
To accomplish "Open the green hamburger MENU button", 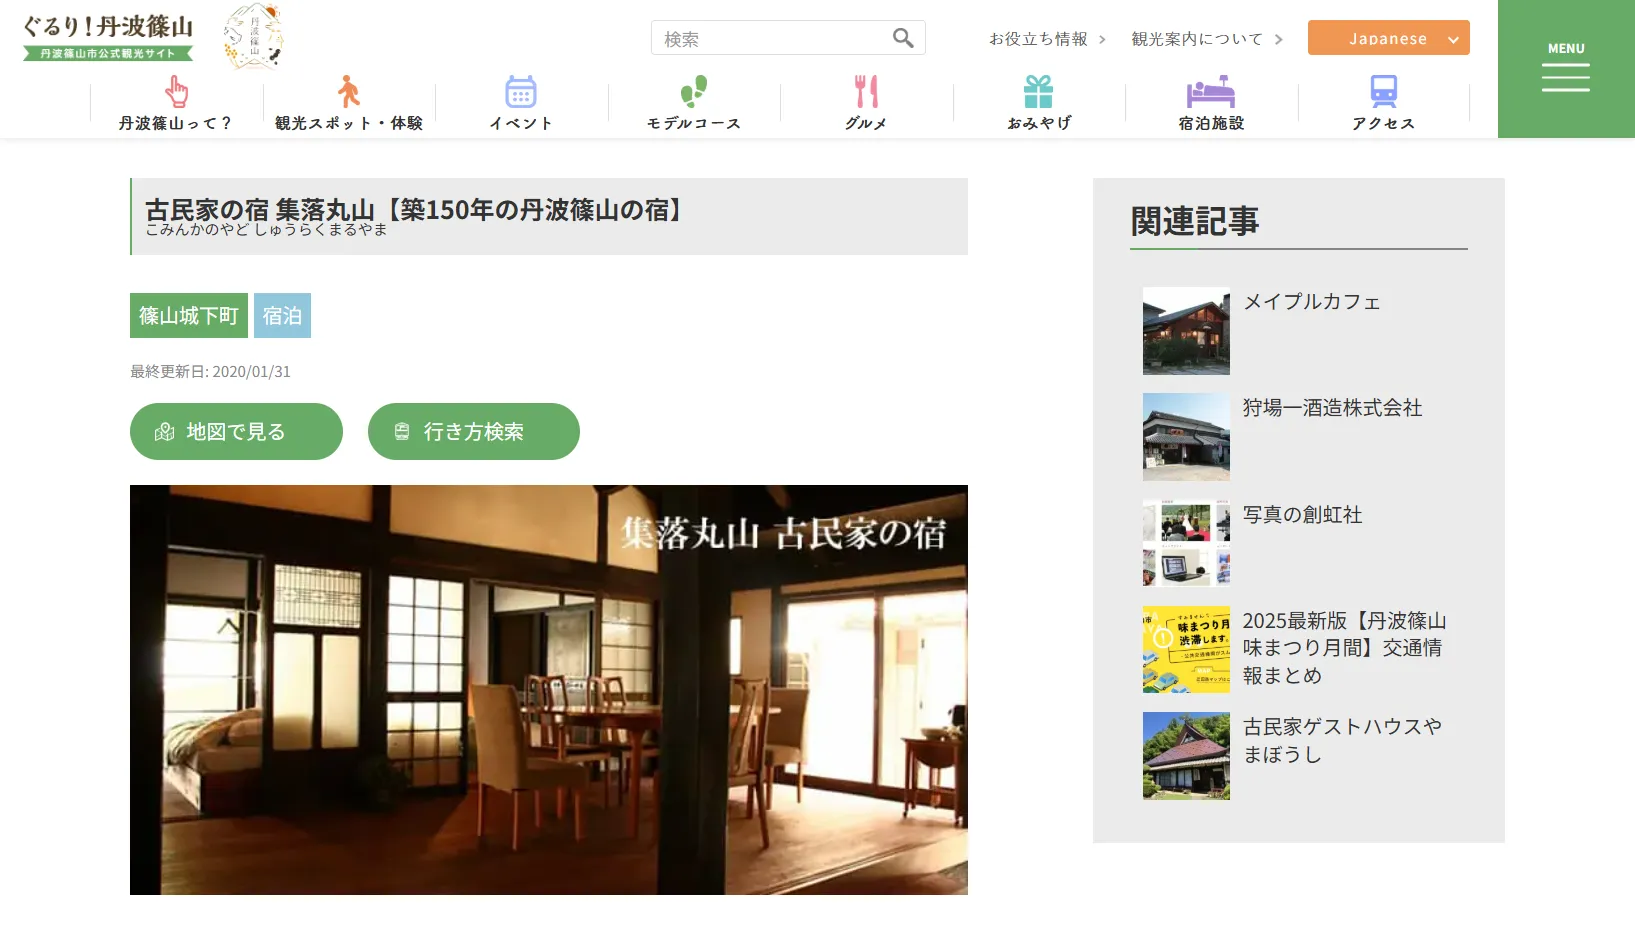I will coord(1565,69).
